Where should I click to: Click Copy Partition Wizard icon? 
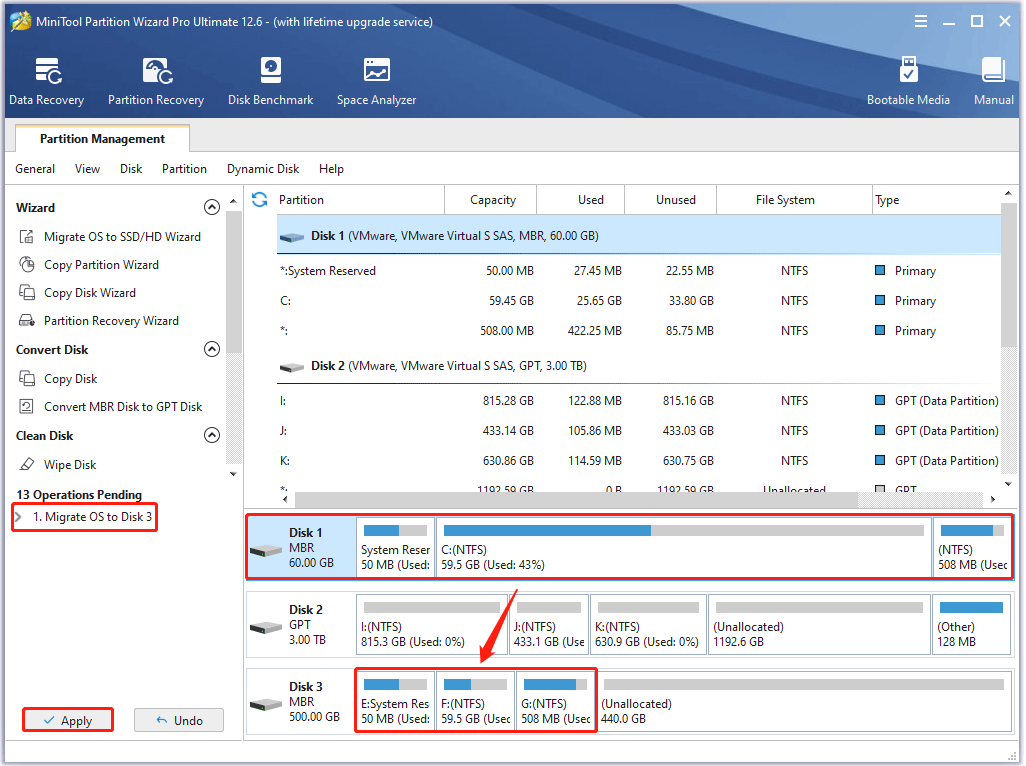[x=27, y=265]
